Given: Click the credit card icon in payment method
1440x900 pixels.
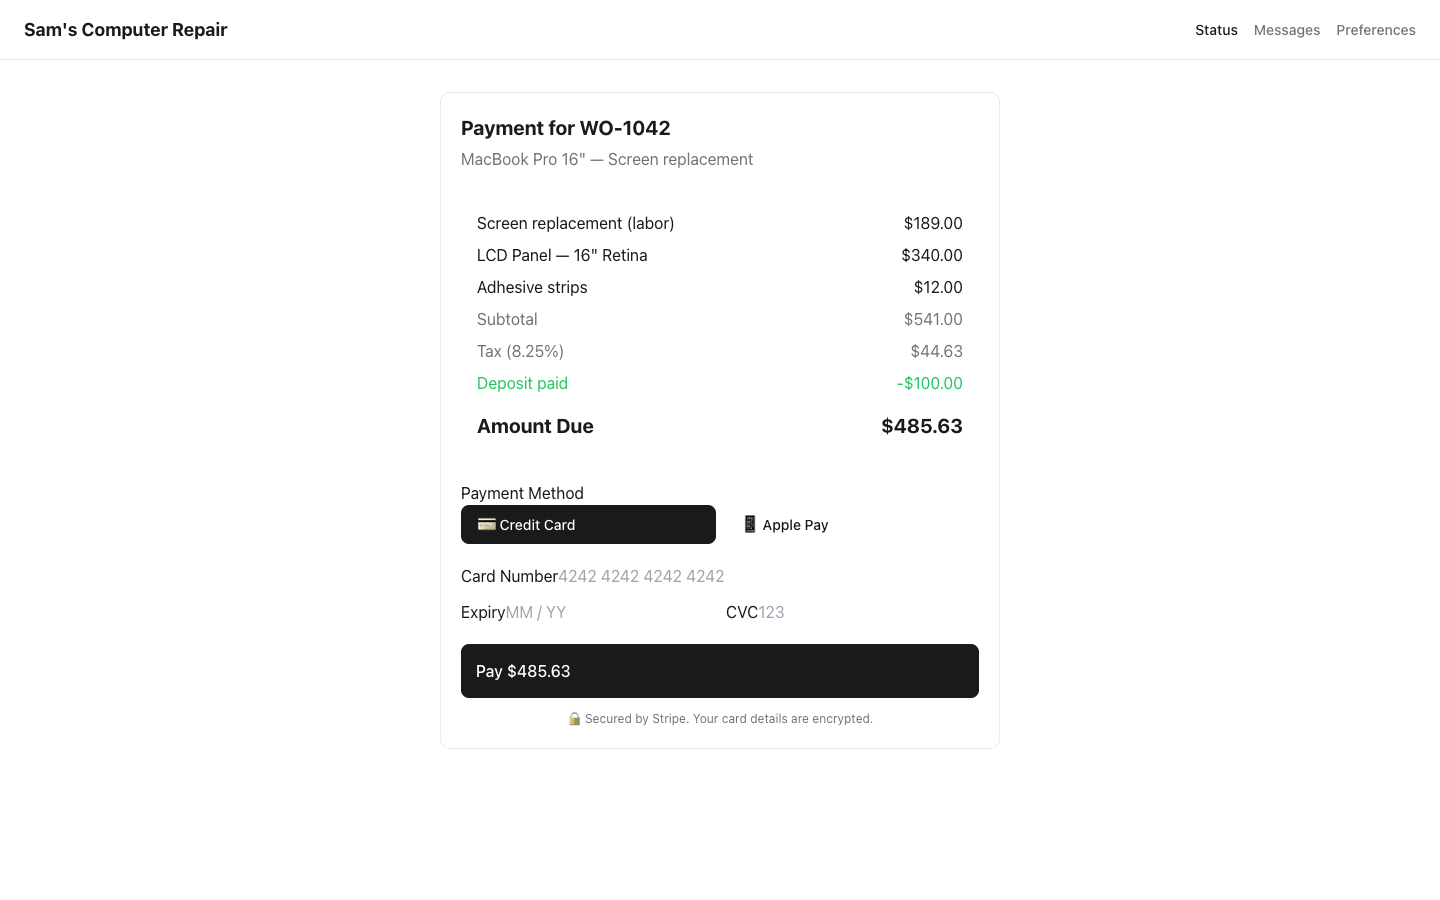Looking at the screenshot, I should point(486,524).
